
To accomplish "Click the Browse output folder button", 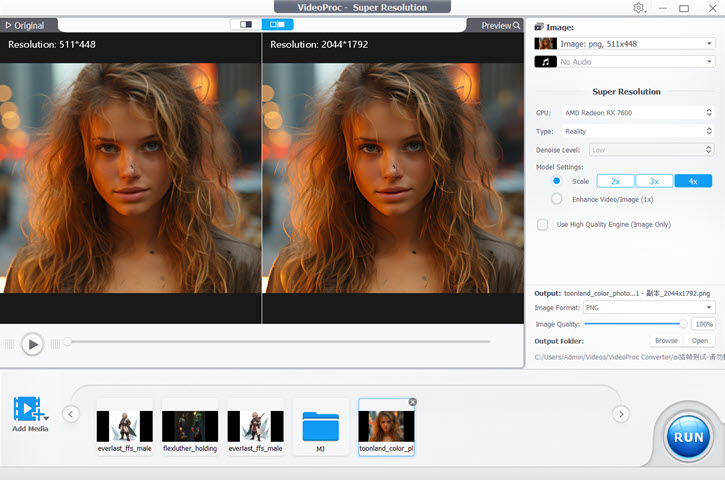I will click(666, 341).
